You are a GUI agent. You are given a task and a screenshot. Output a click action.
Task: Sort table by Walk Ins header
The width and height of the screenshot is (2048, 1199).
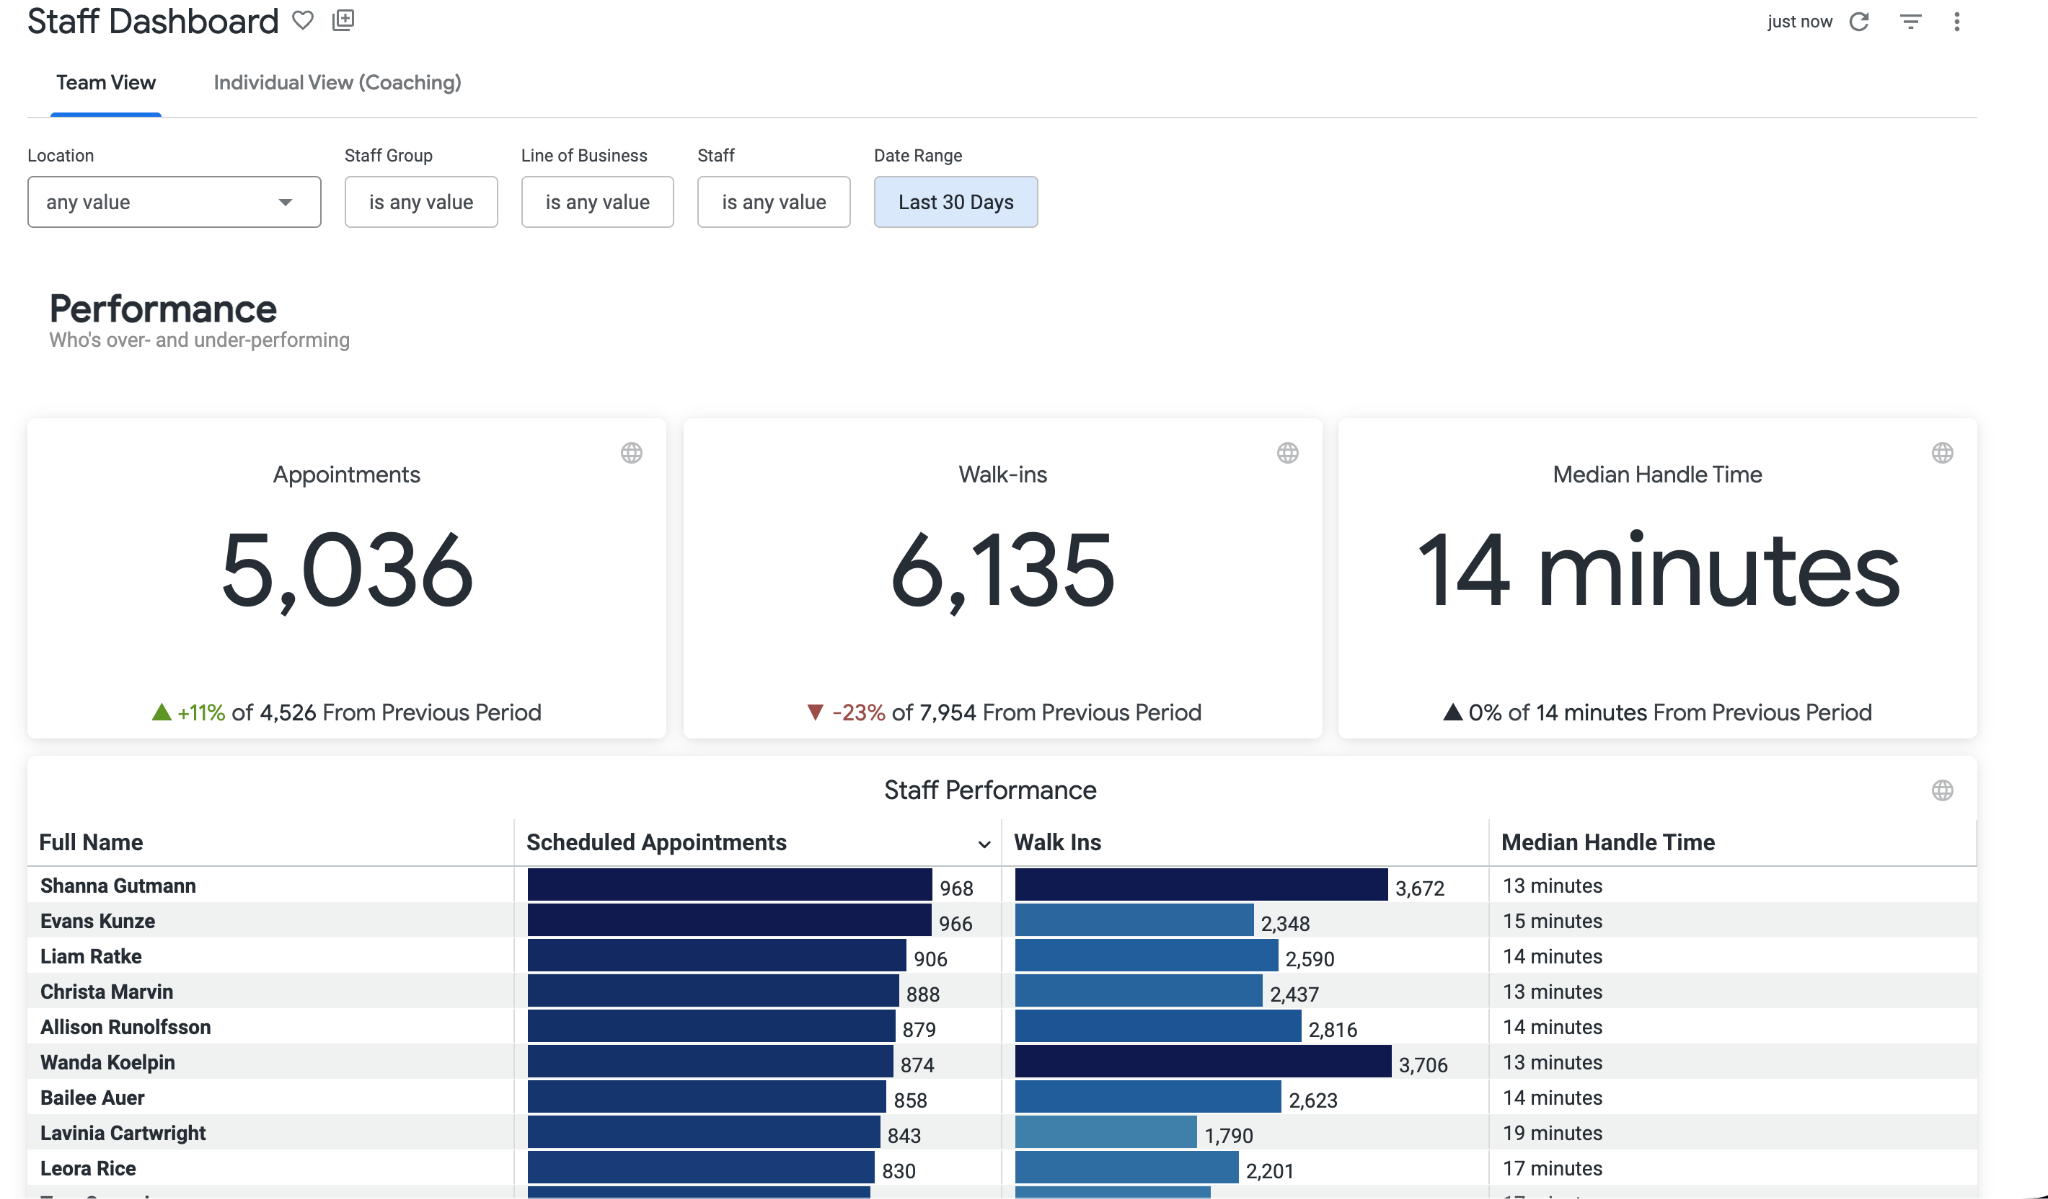click(x=1058, y=842)
